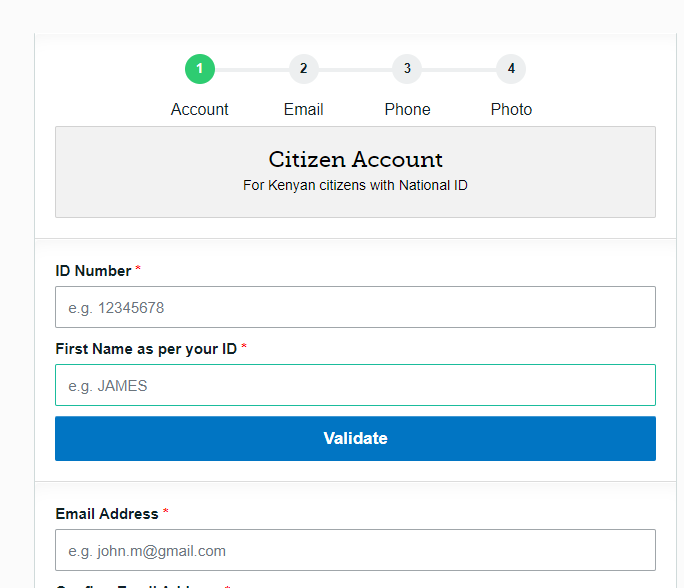684x588 pixels.
Task: Click progress line between steps 1 and 2
Action: coord(251,70)
